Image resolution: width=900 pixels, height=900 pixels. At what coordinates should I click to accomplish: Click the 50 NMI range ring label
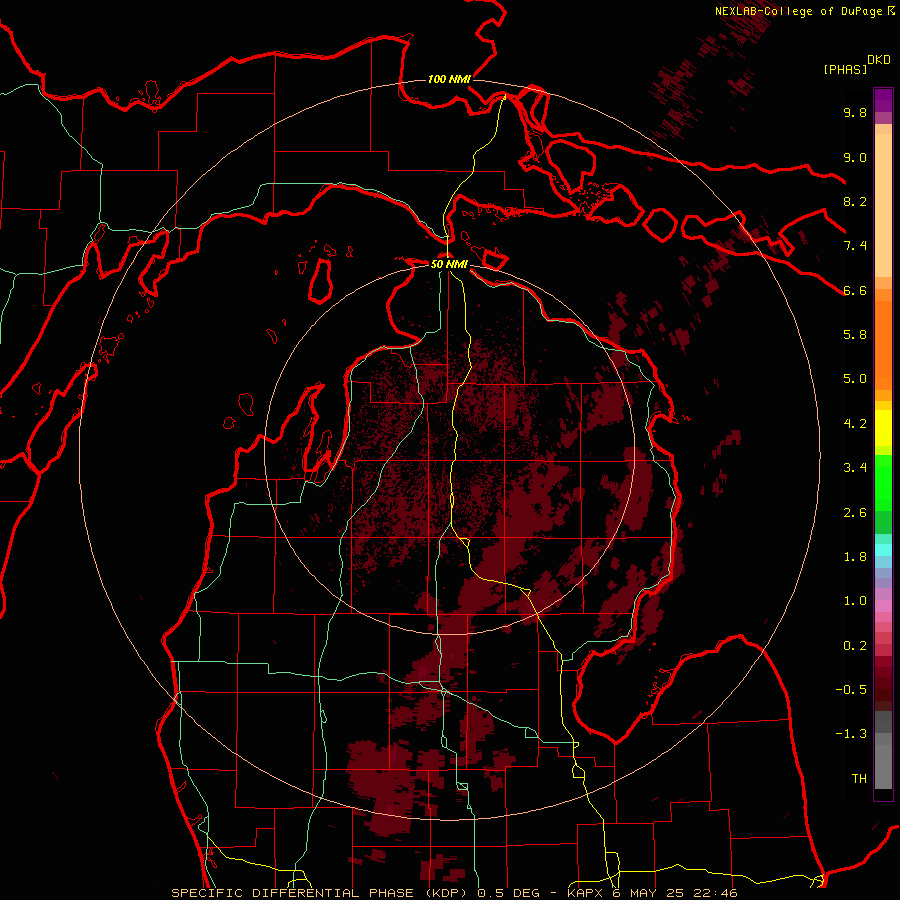pos(449,264)
